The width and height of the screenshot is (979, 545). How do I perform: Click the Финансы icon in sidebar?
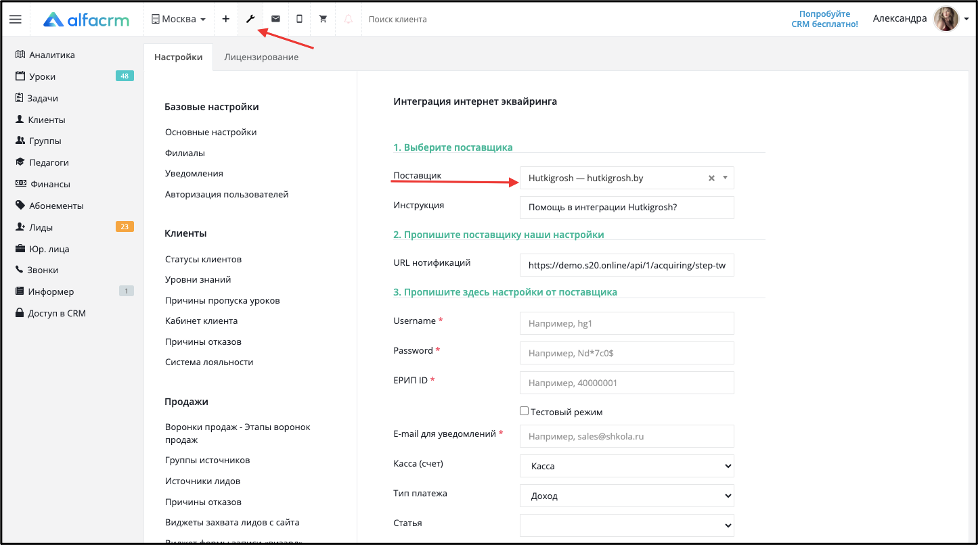[x=21, y=184]
